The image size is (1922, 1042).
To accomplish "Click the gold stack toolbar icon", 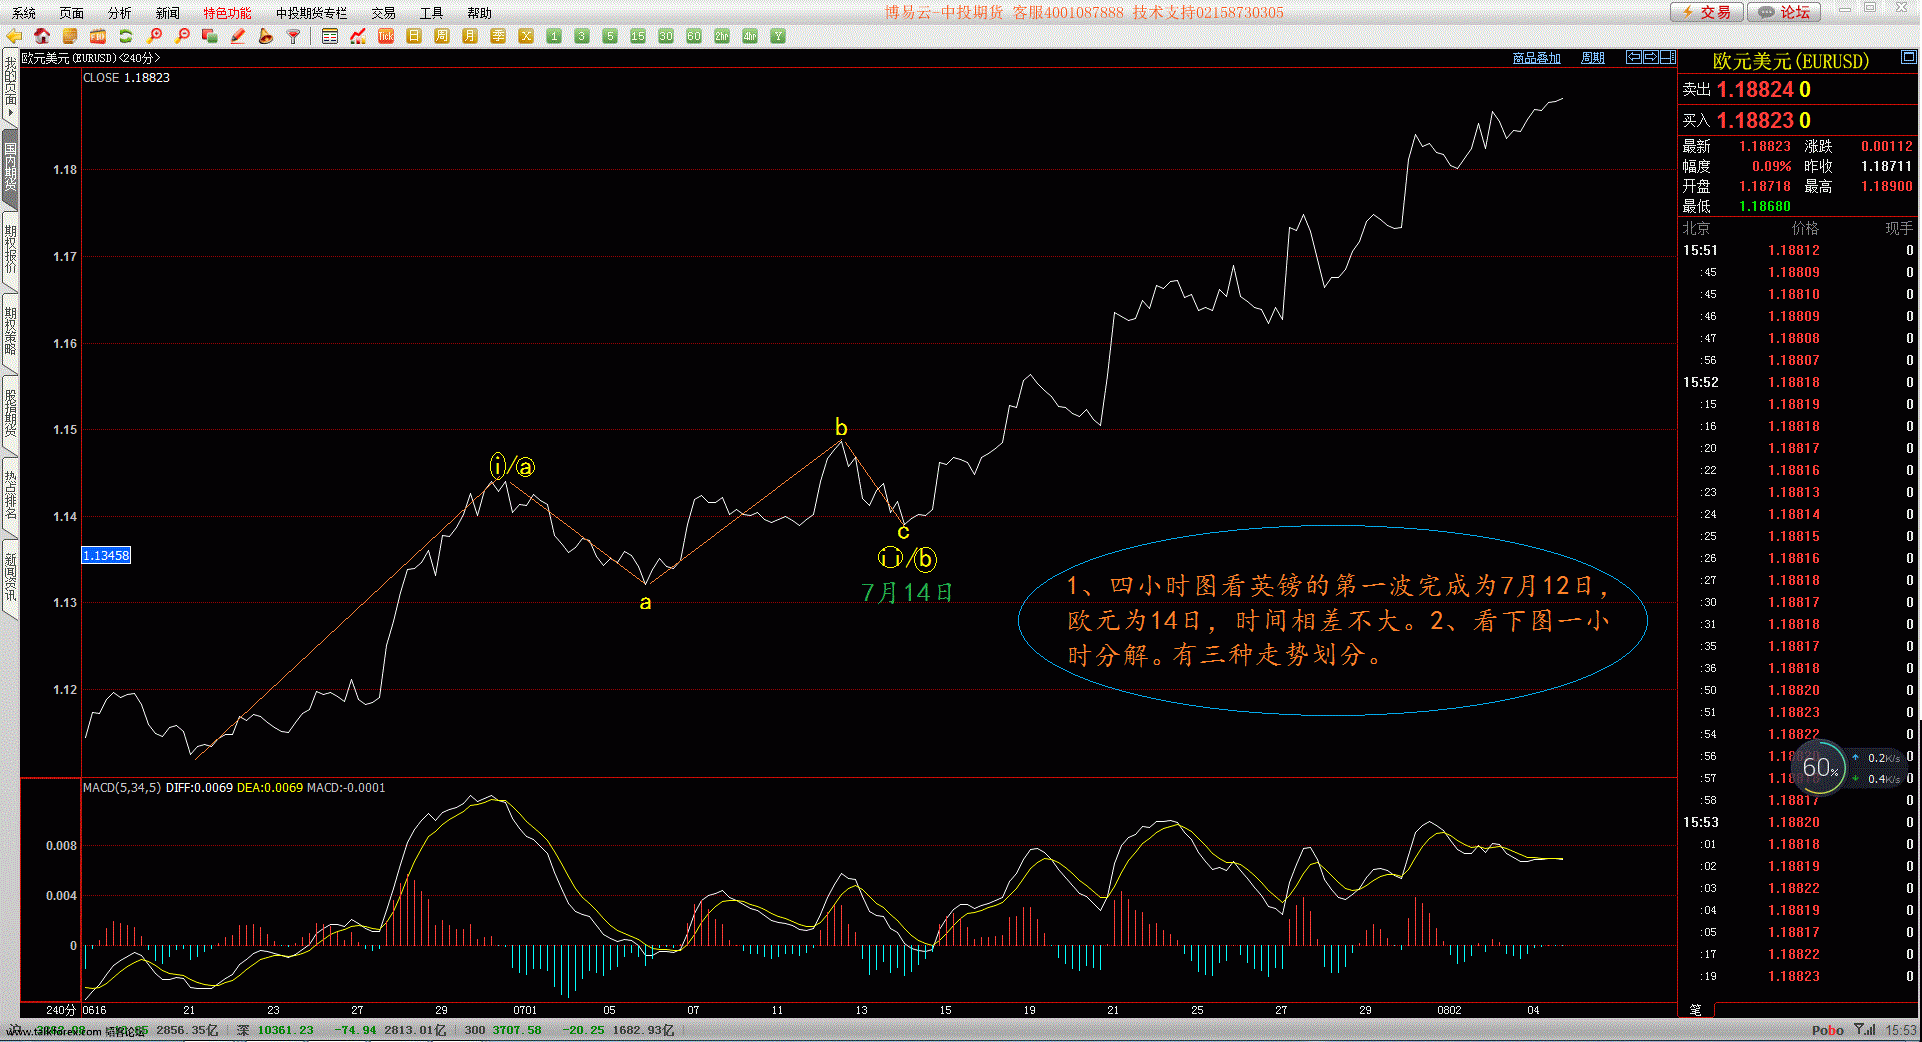I will (70, 36).
